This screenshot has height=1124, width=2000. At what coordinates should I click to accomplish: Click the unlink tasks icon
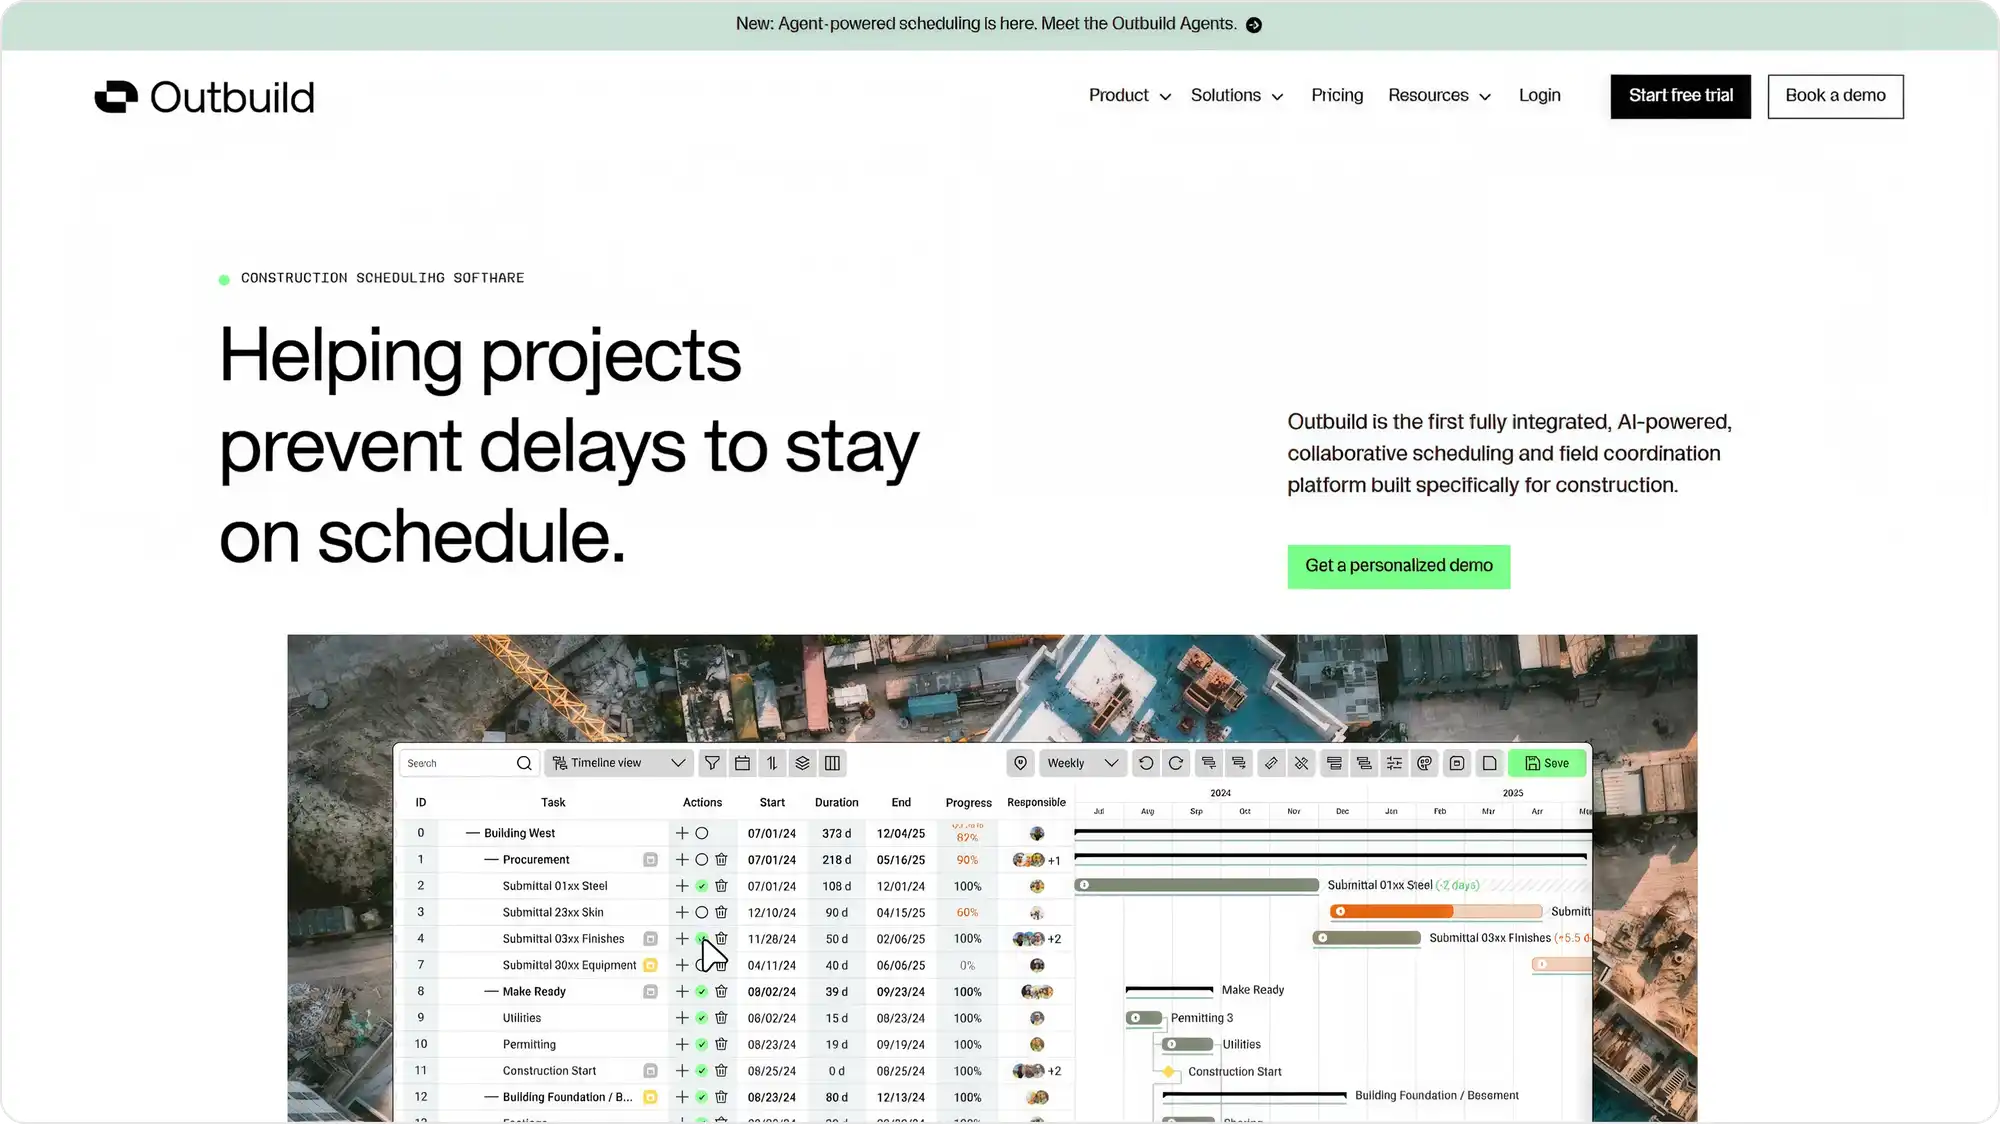(x=1301, y=763)
